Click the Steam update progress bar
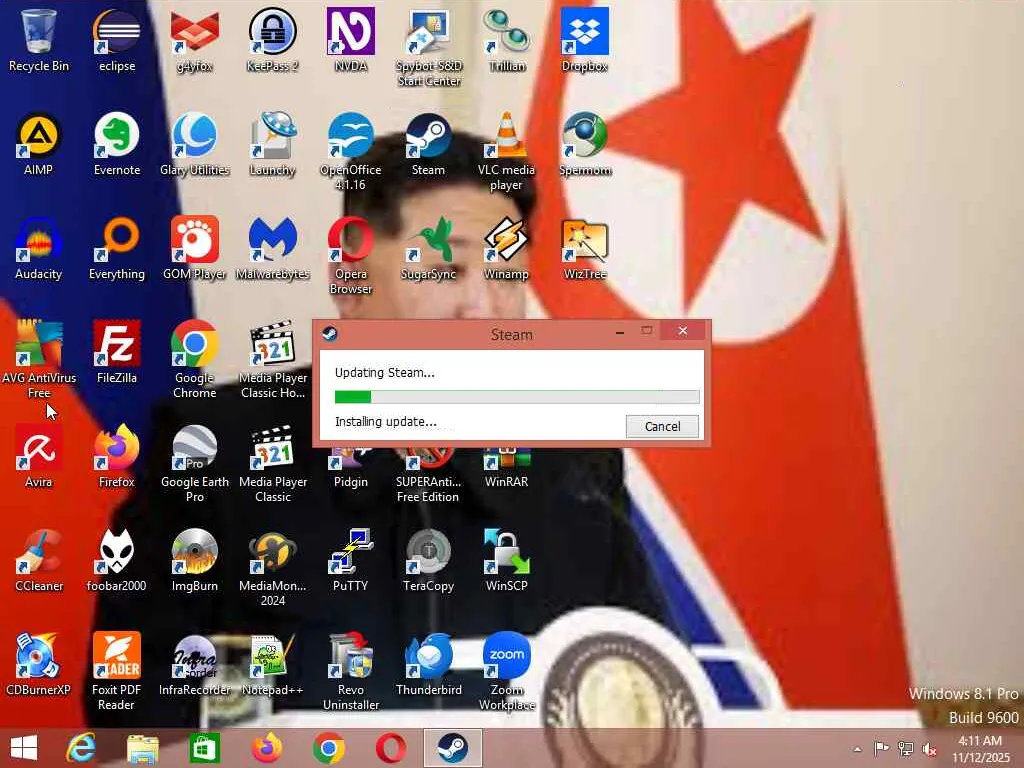Image resolution: width=1024 pixels, height=768 pixels. (x=517, y=396)
